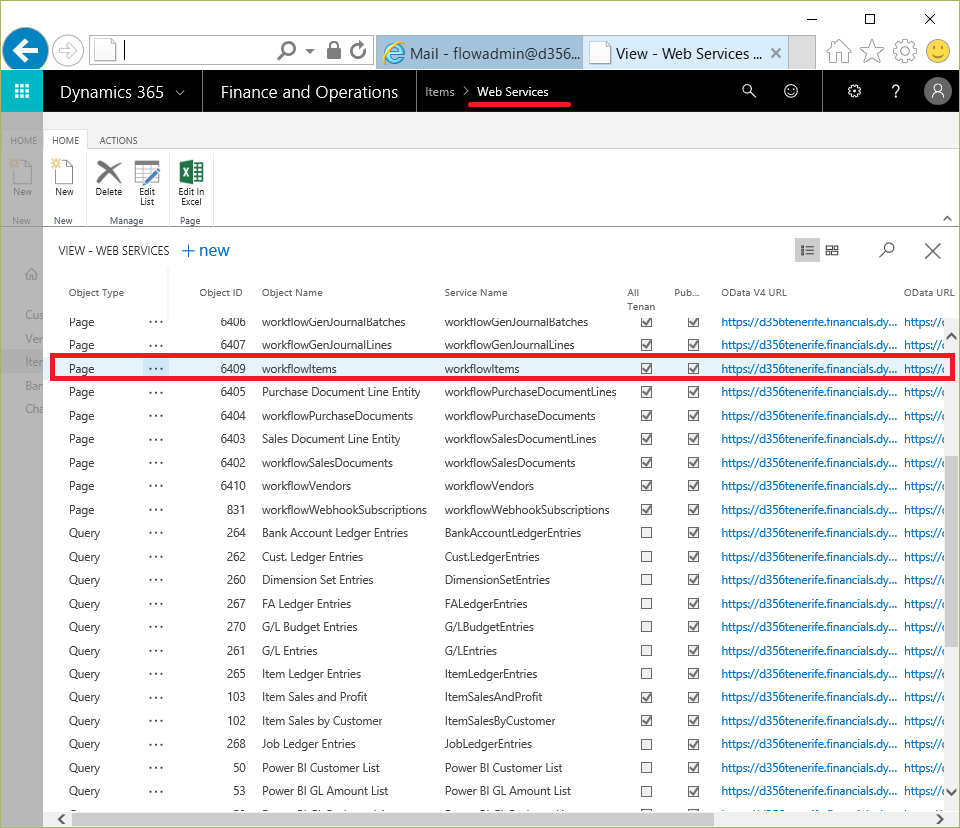Open row menu dots for Bank Account Ledger Entries
Image resolution: width=960 pixels, height=828 pixels.
coord(156,533)
